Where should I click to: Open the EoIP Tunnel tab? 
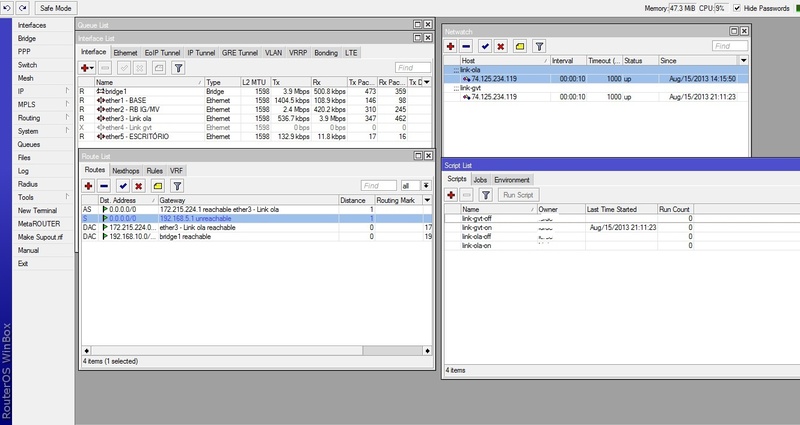tap(161, 52)
